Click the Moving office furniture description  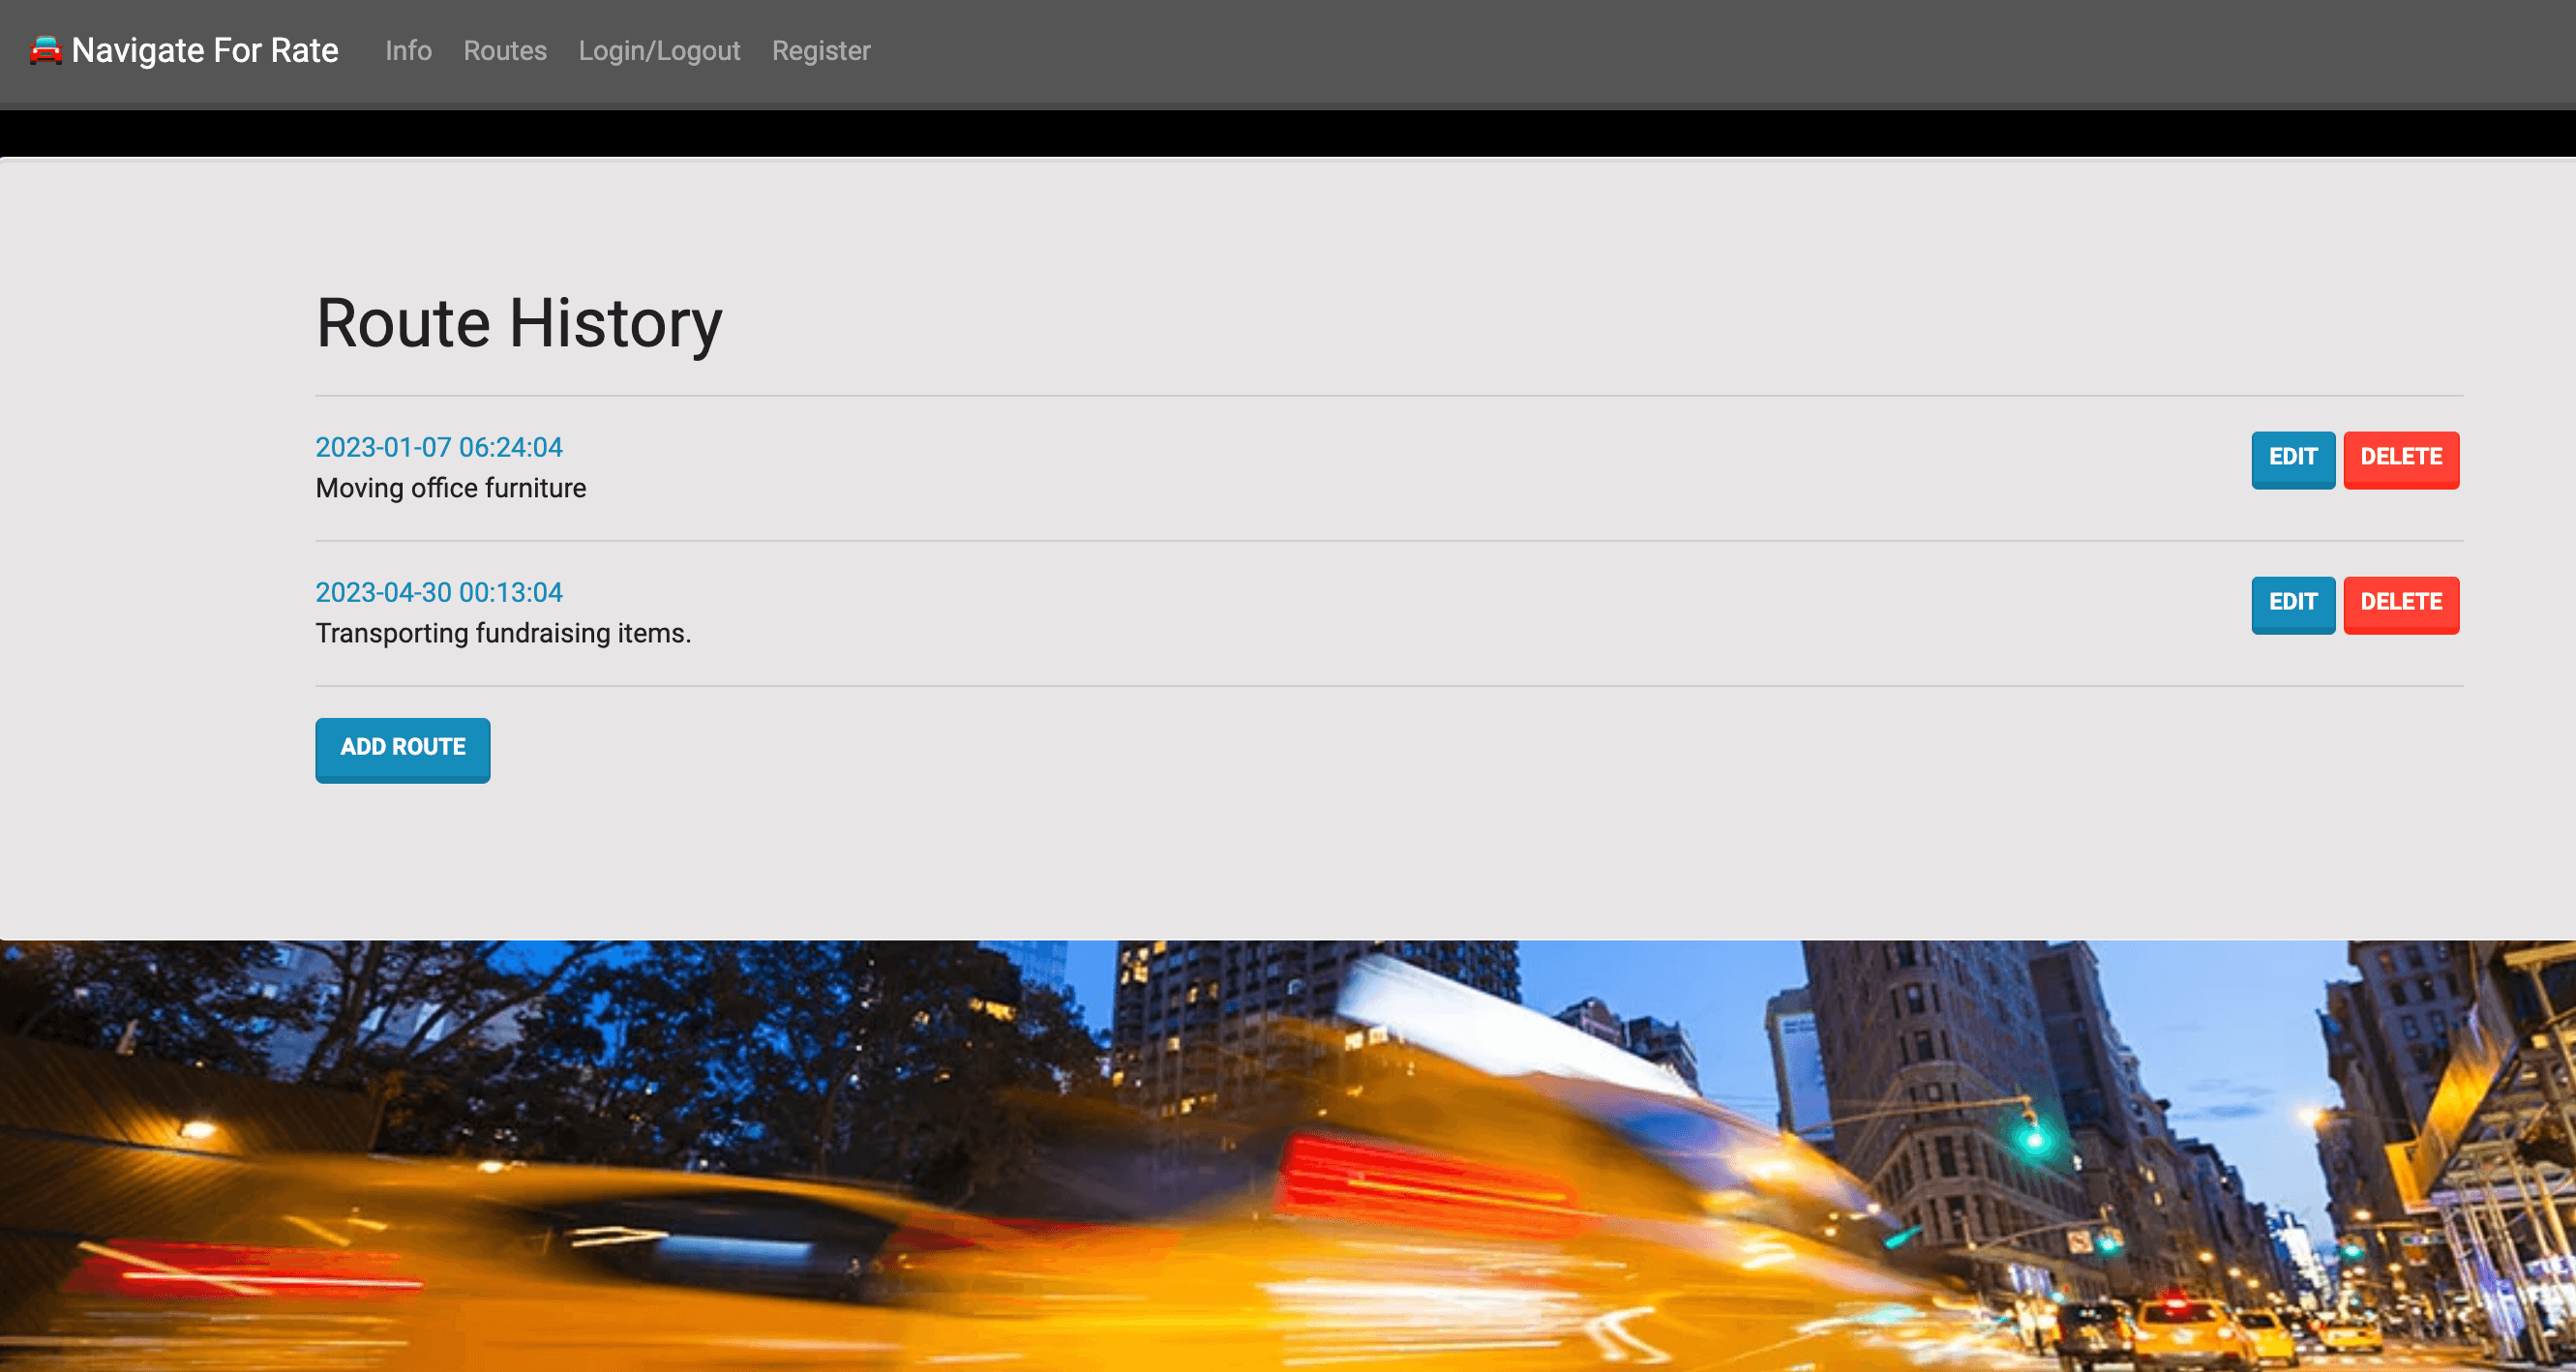(x=451, y=488)
